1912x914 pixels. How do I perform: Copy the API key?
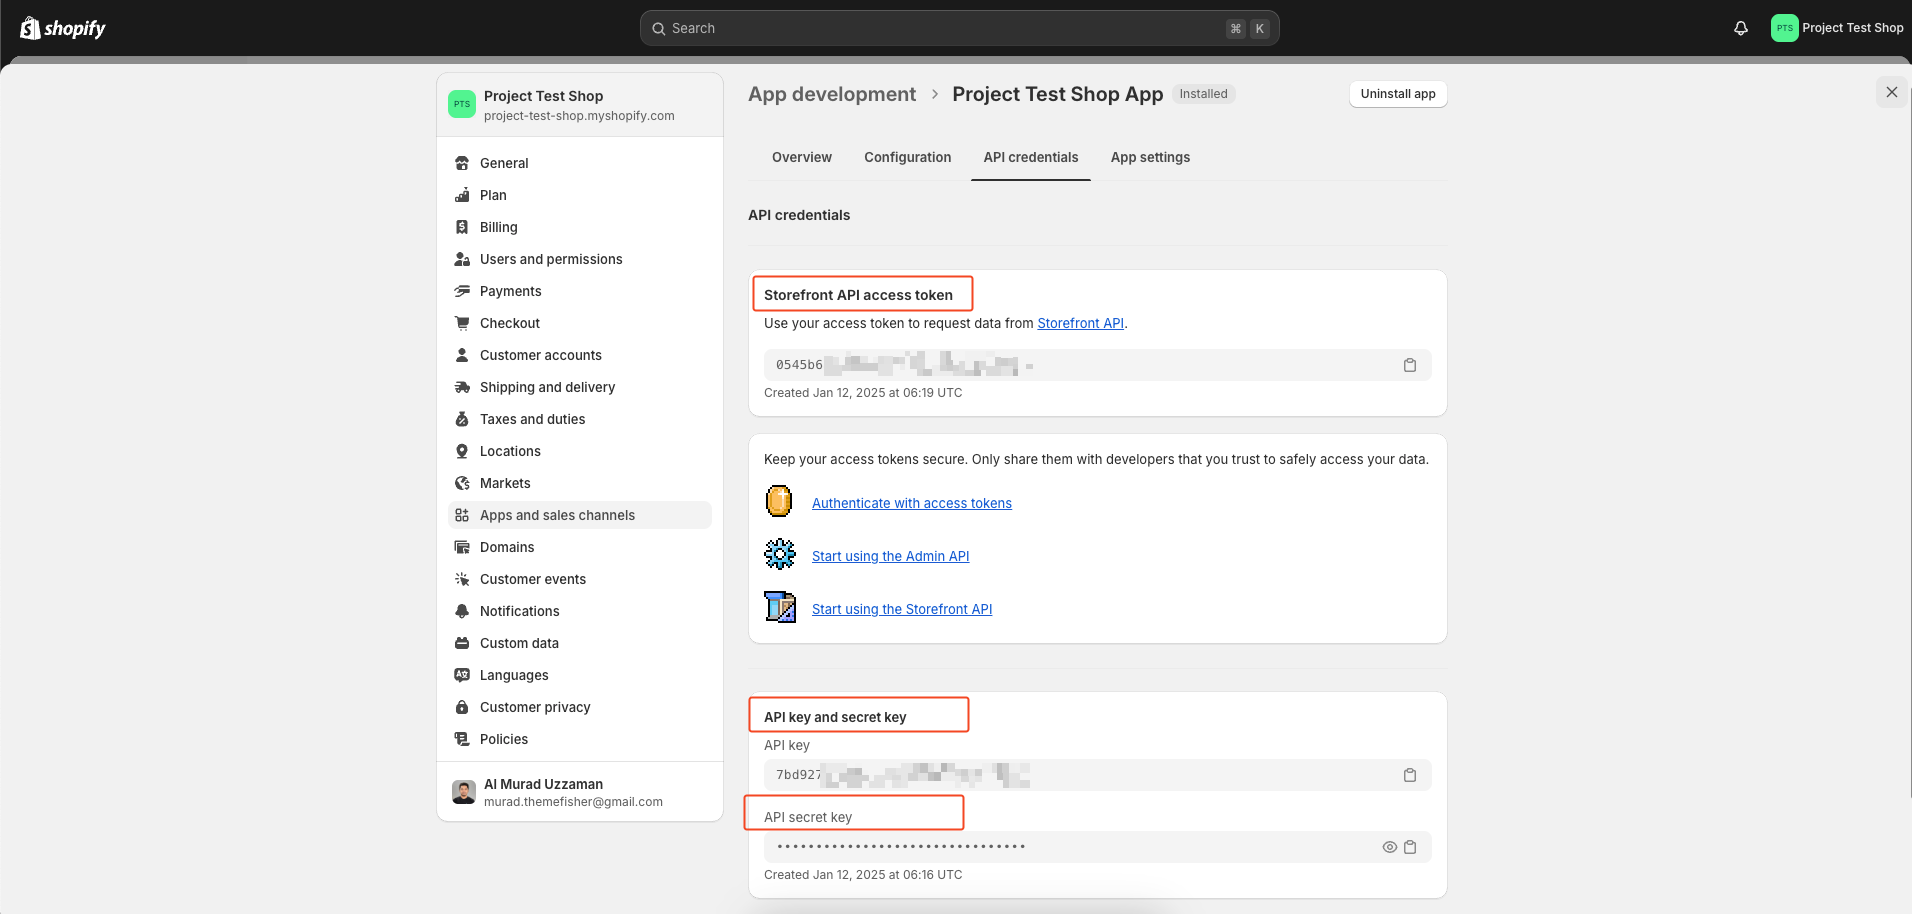[1409, 775]
